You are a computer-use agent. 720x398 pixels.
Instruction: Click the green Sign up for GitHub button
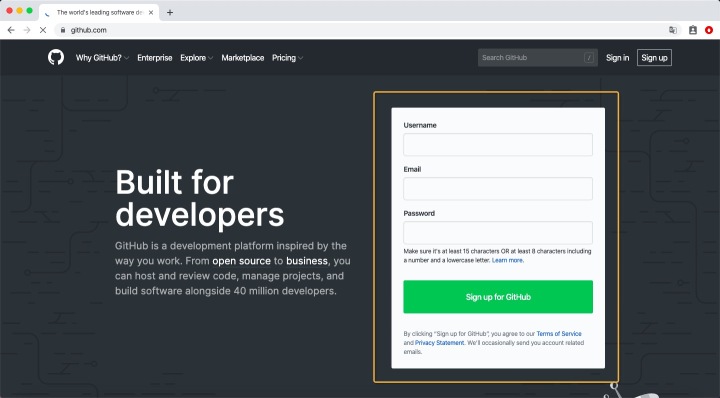[498, 297]
